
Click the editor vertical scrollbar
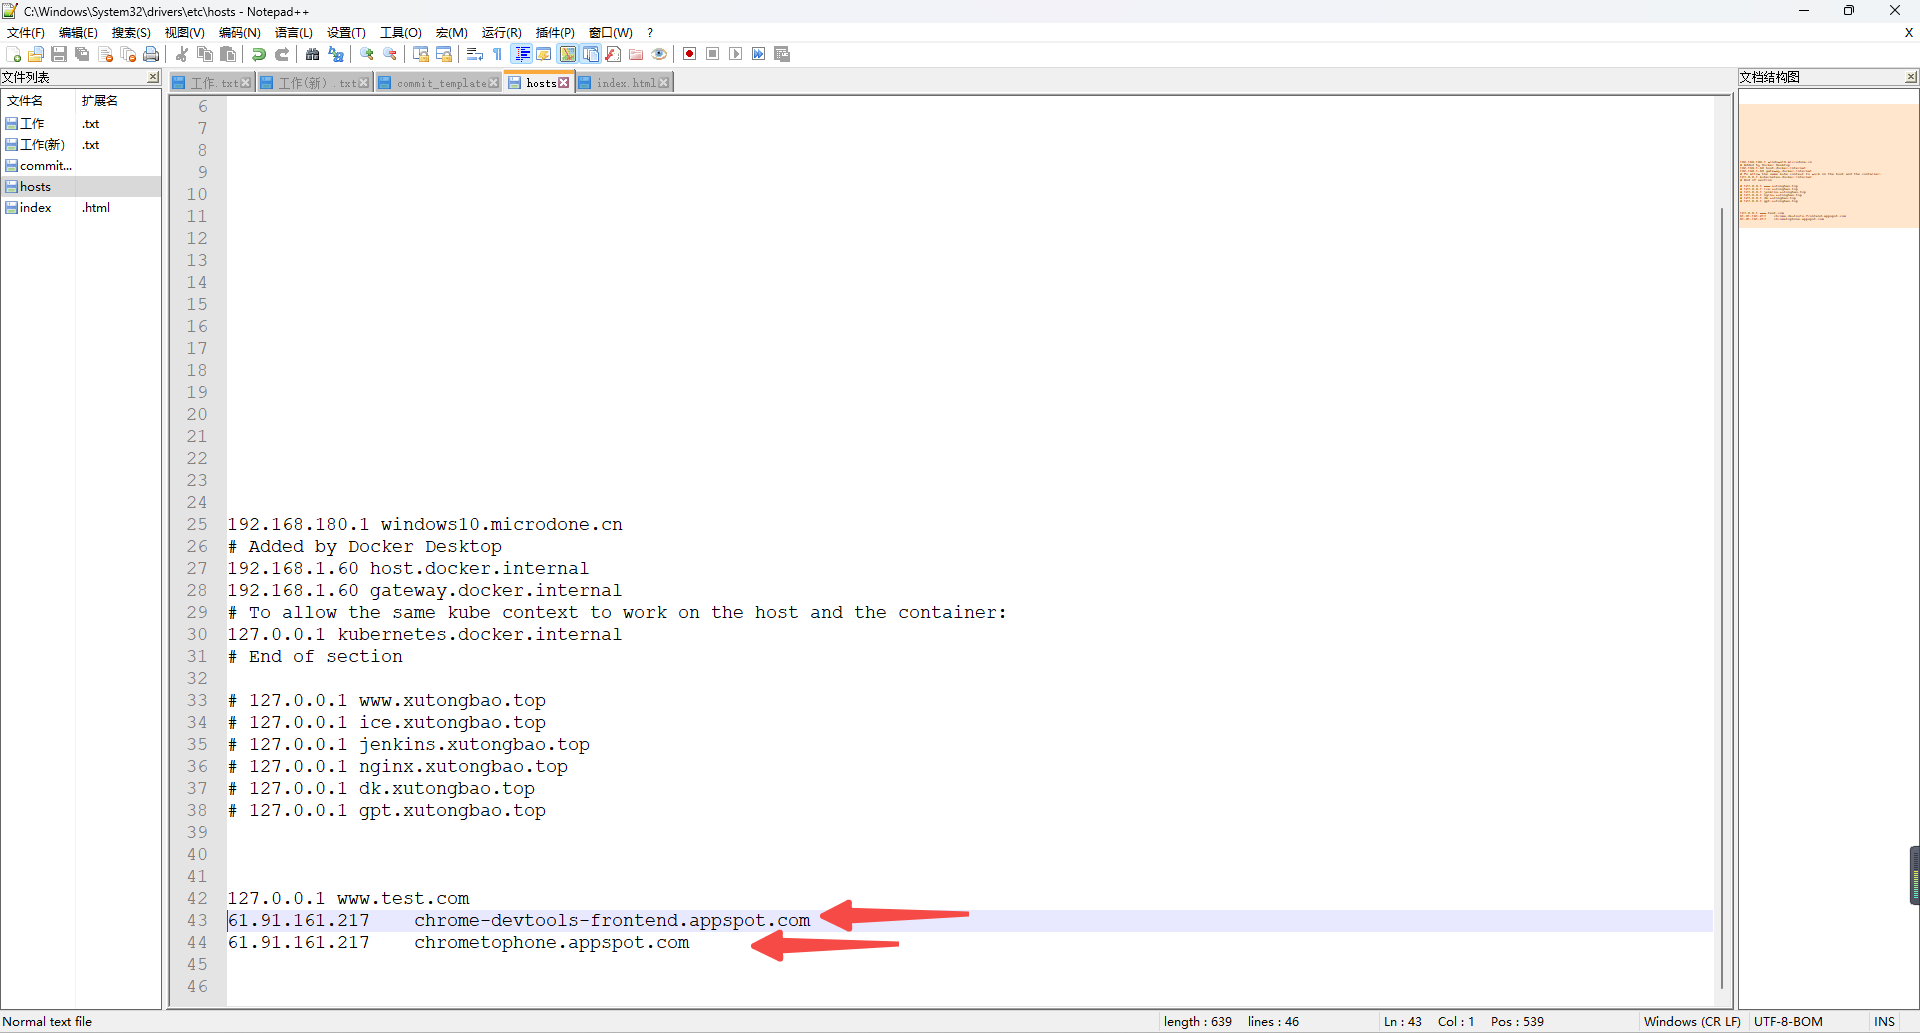point(1722,598)
